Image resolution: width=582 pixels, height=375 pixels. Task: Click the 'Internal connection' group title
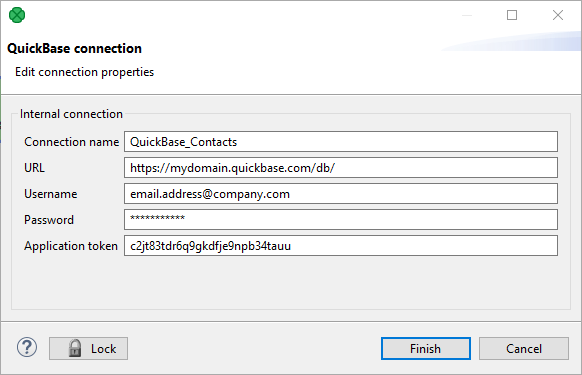click(71, 114)
